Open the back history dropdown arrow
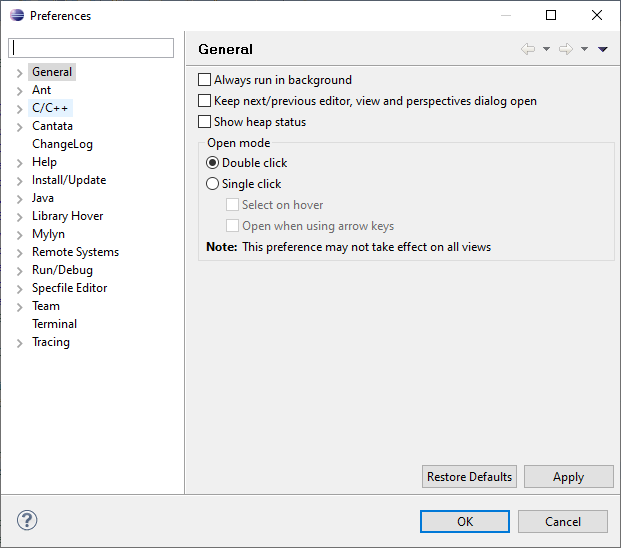Image resolution: width=621 pixels, height=548 pixels. point(546,49)
